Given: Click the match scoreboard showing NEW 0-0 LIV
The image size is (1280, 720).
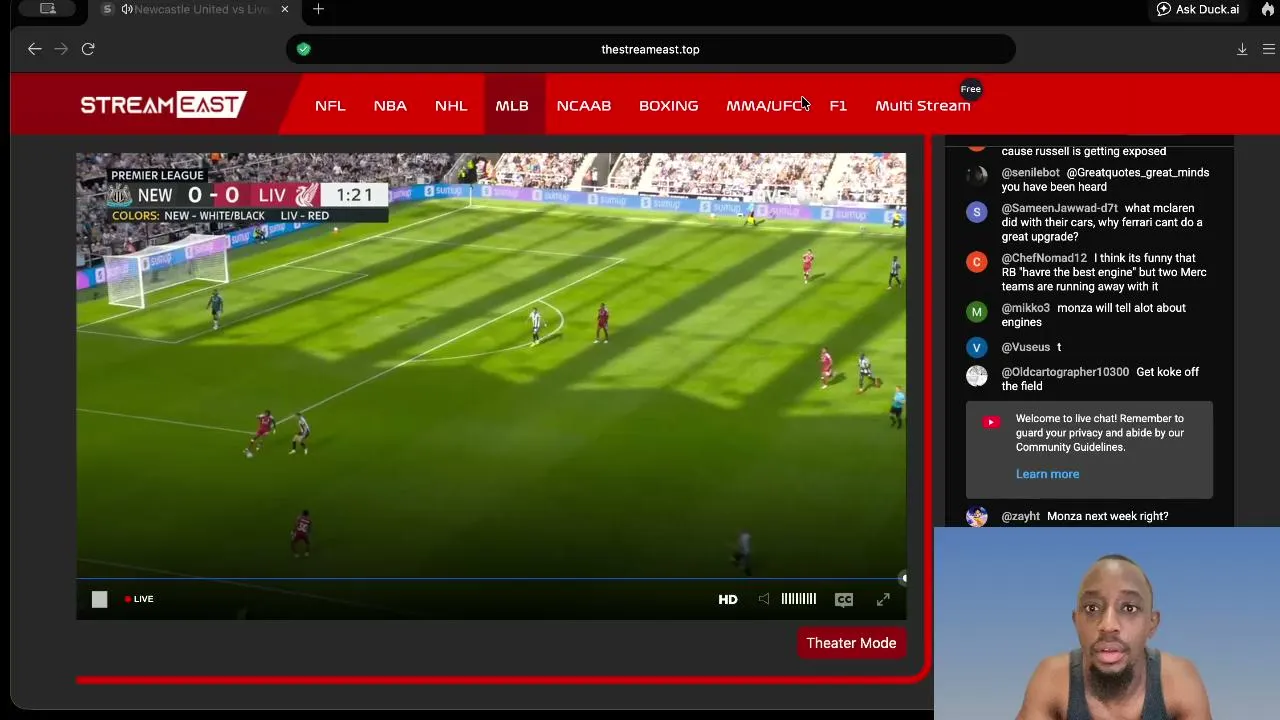Looking at the screenshot, I should pos(246,195).
